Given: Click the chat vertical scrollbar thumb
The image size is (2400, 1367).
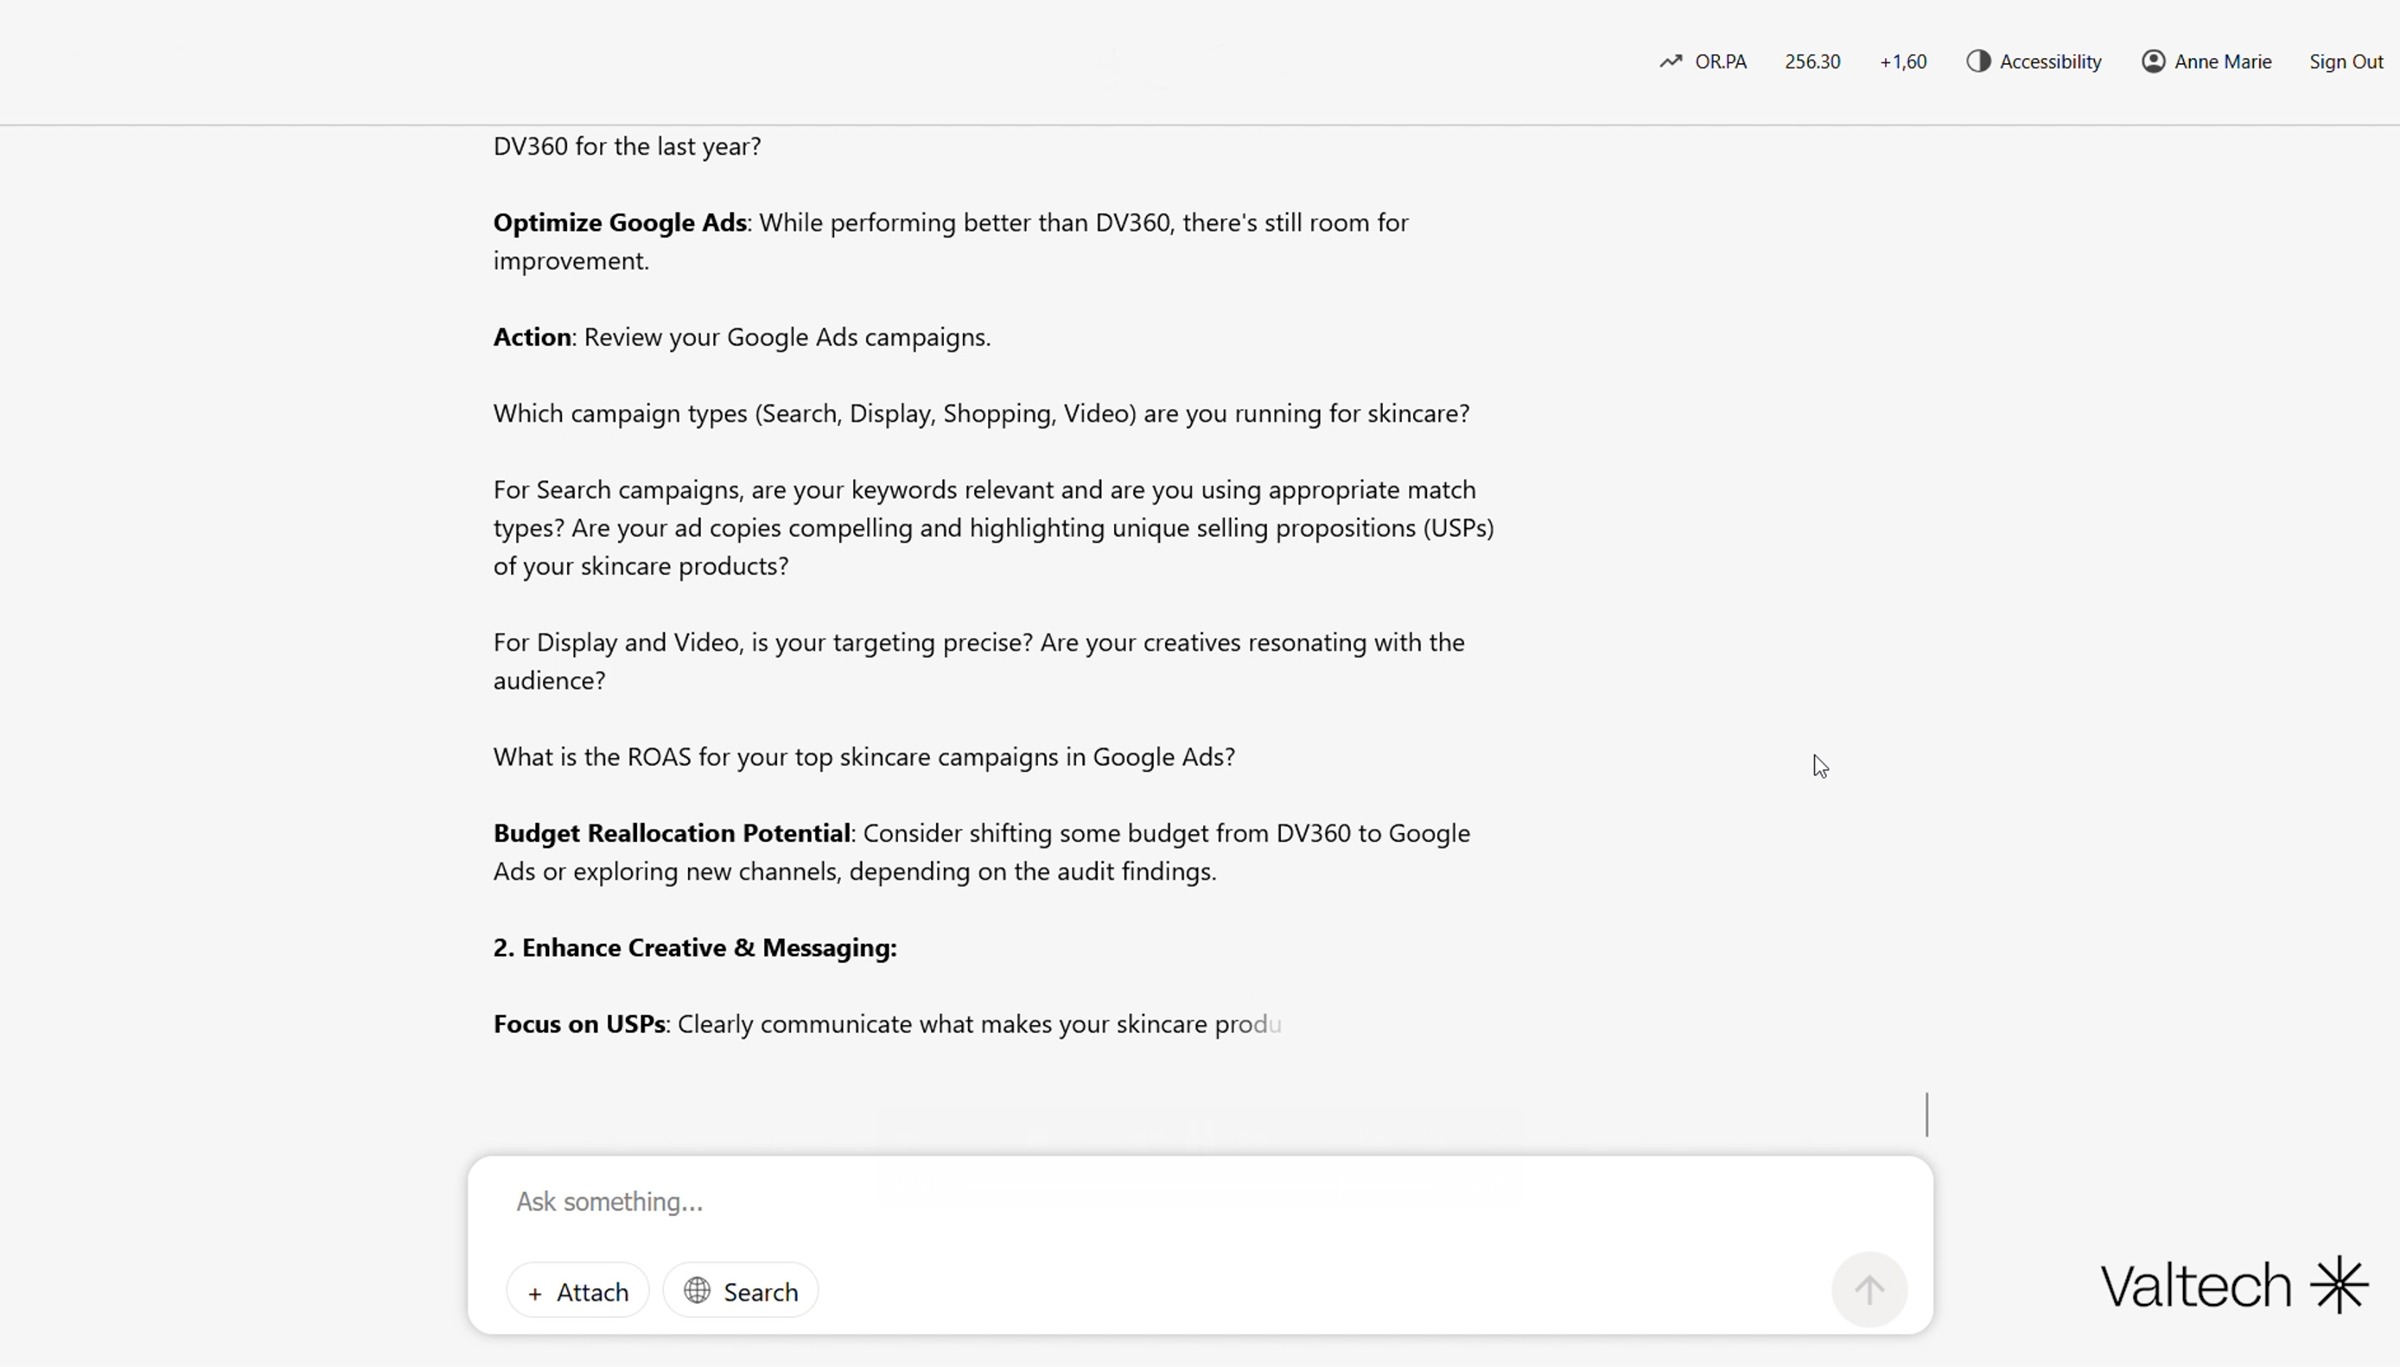Looking at the screenshot, I should coord(1927,1114).
